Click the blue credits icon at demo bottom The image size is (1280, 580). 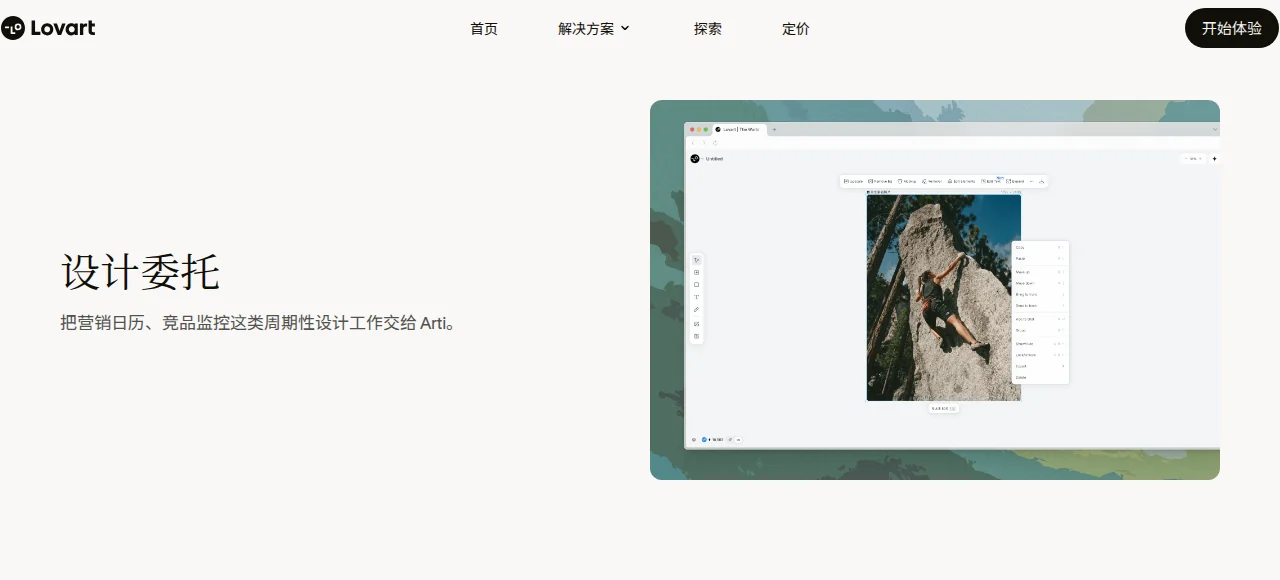pos(704,439)
